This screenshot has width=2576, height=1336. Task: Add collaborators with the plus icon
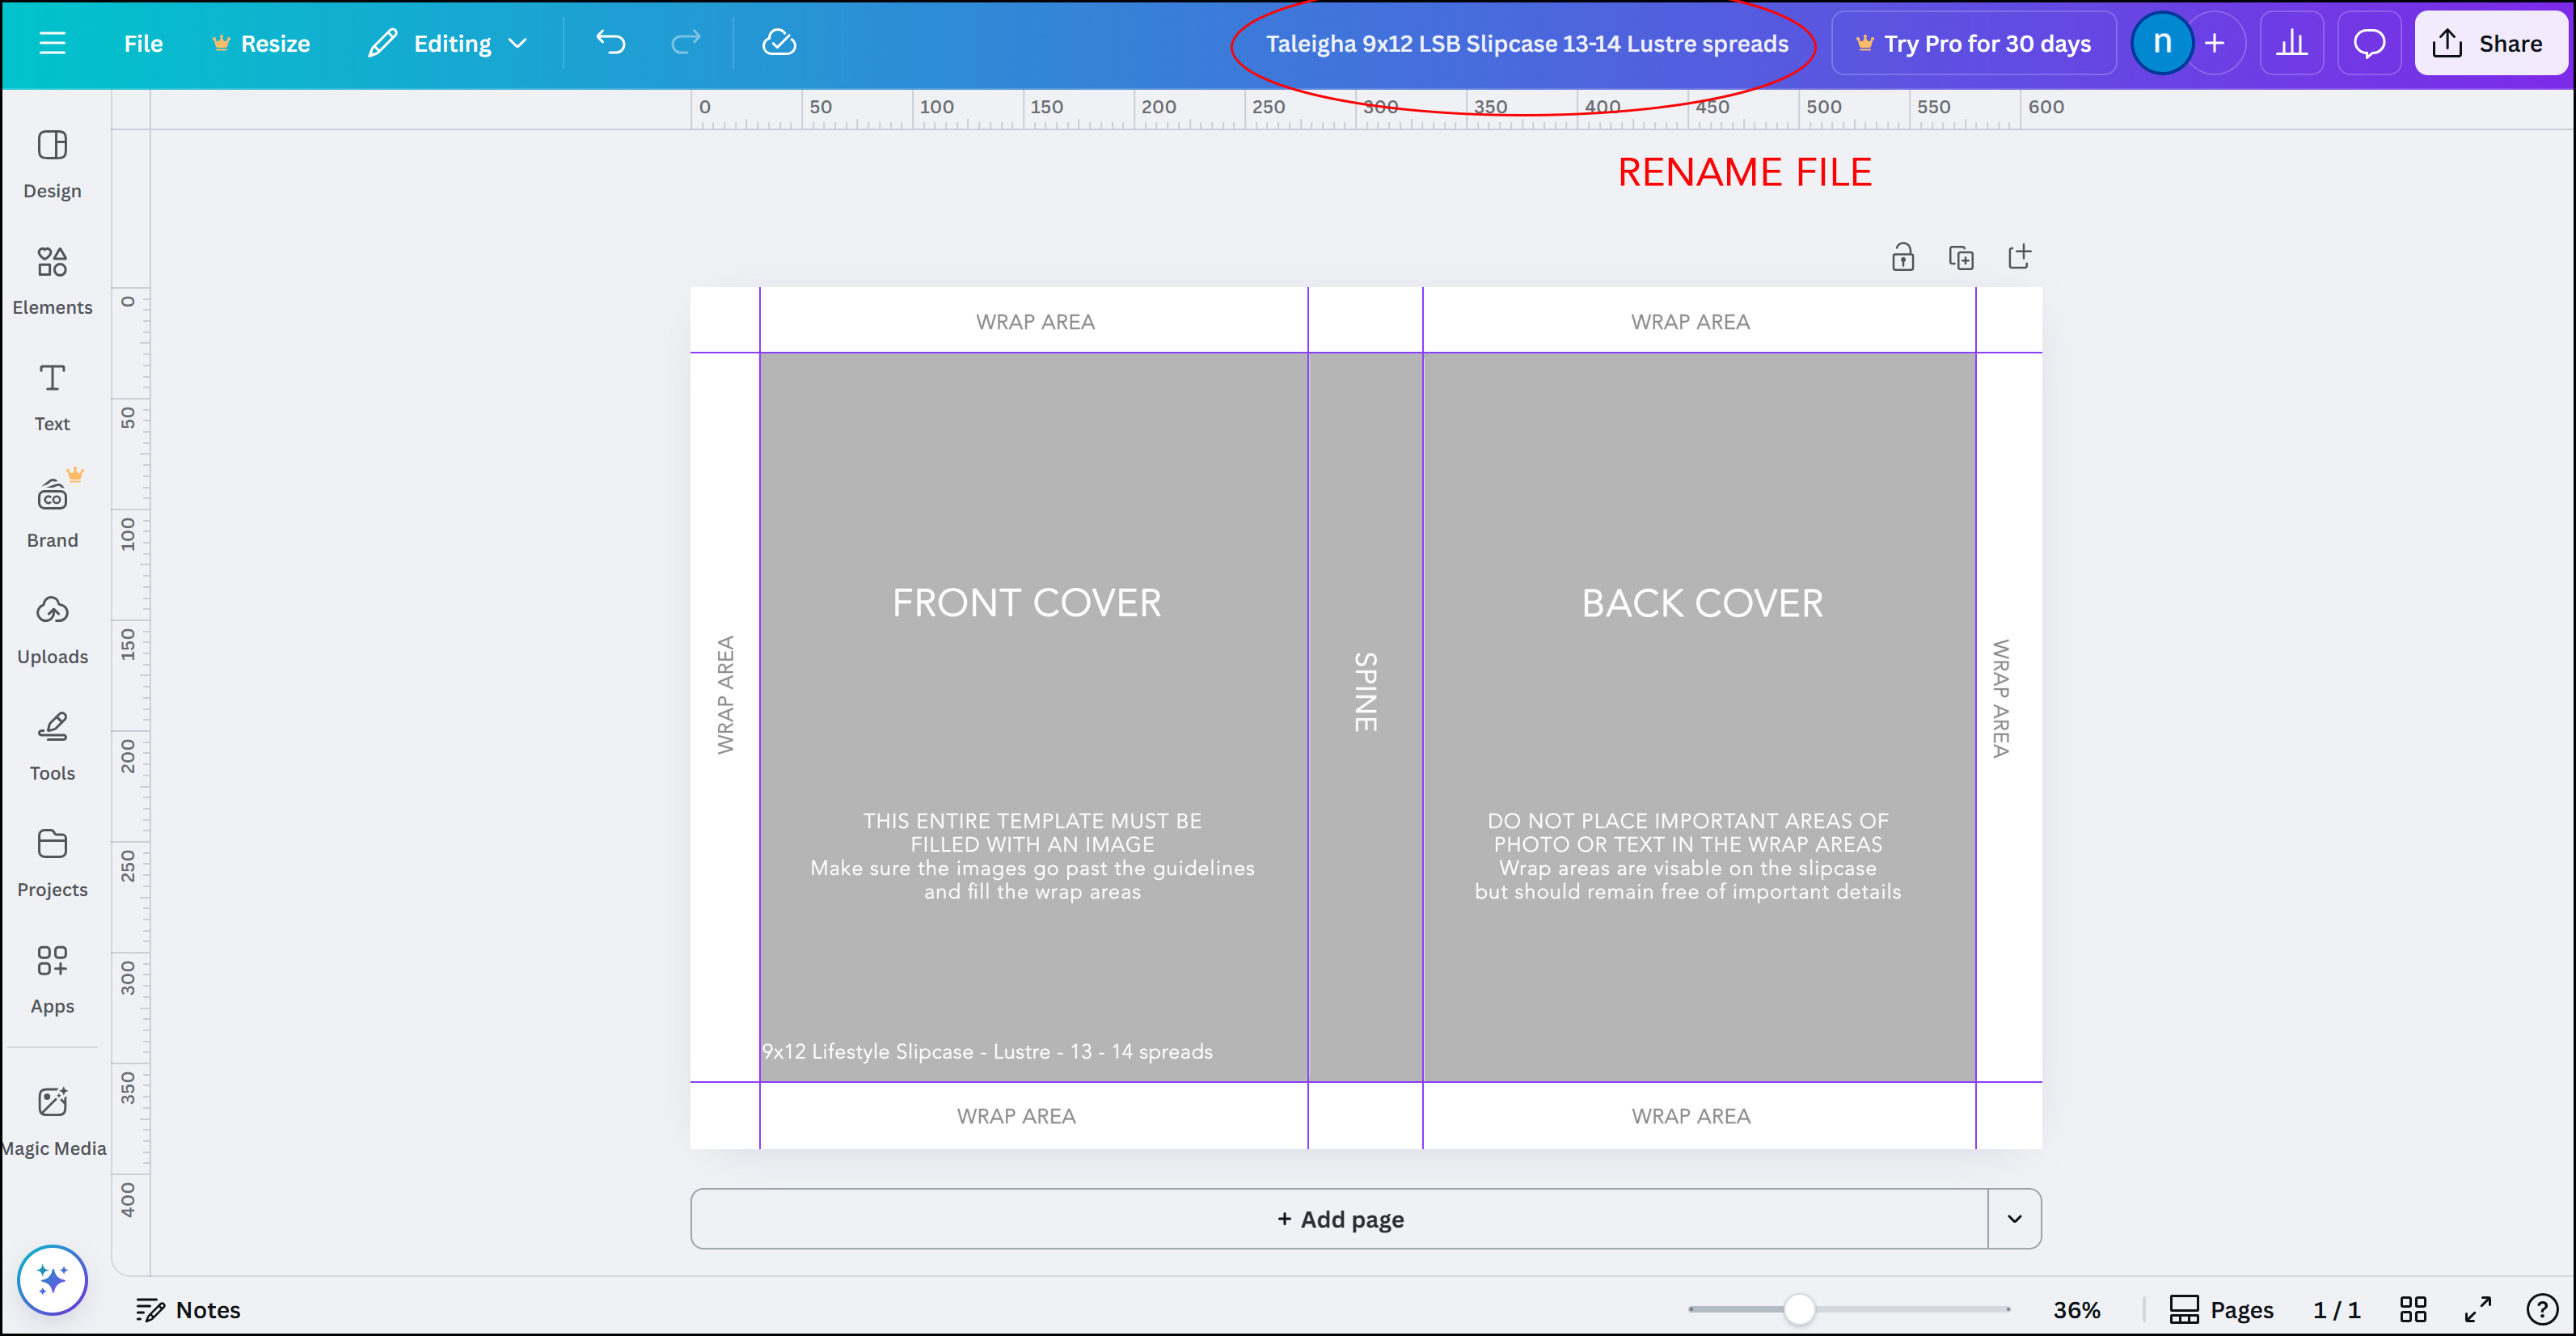tap(2215, 43)
